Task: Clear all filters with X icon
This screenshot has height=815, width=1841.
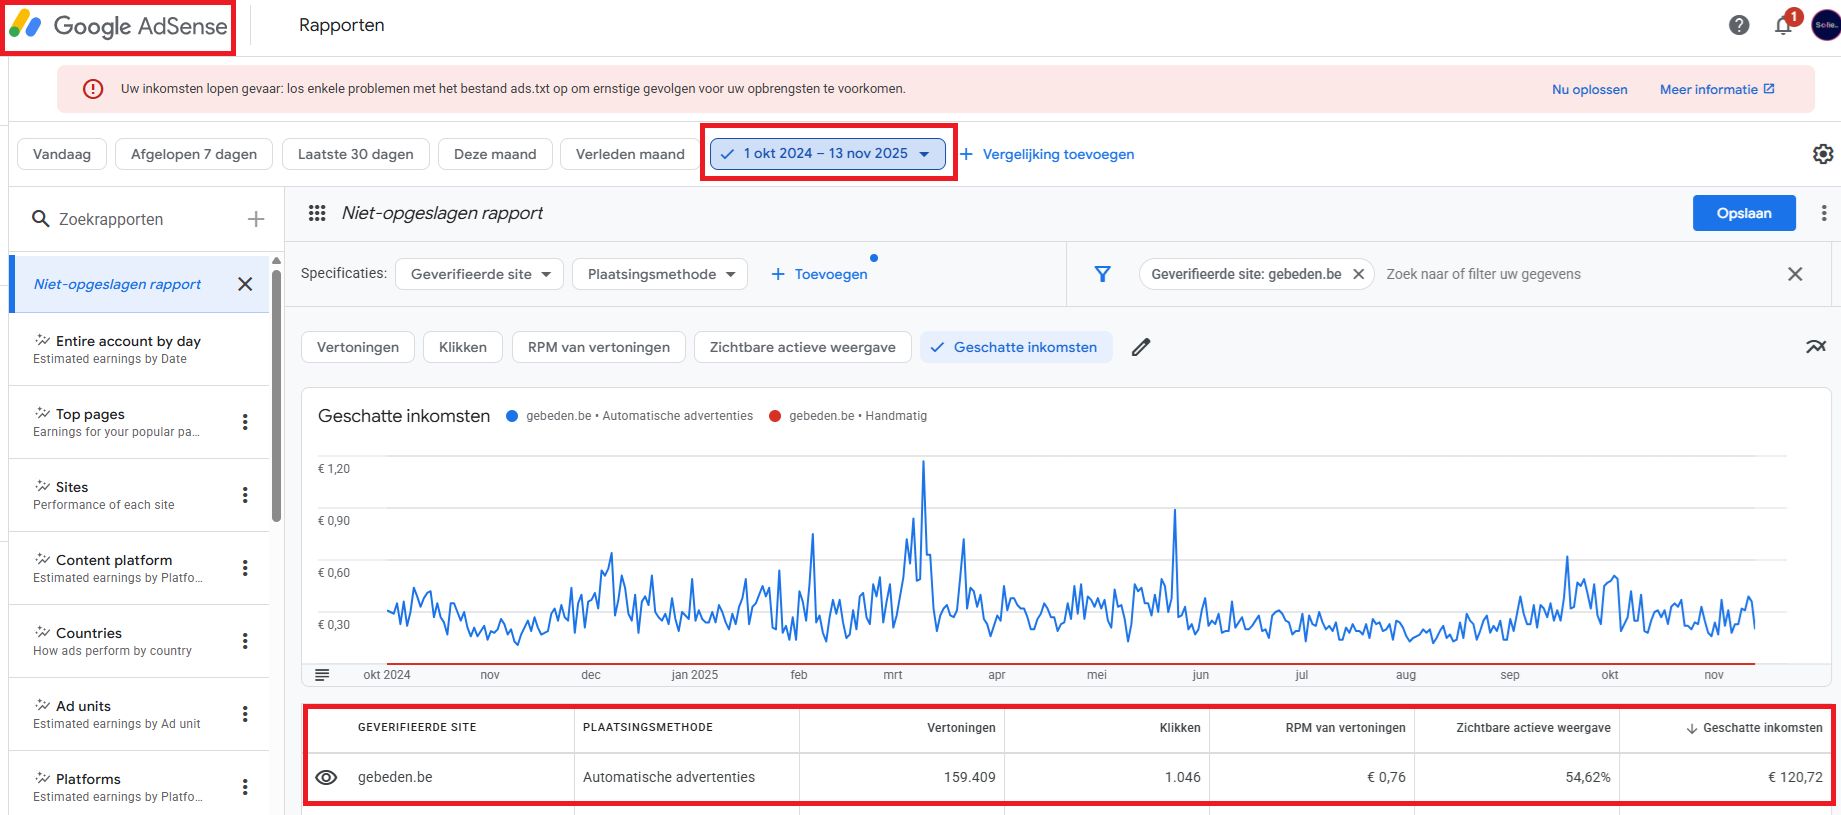Action: [x=1795, y=274]
